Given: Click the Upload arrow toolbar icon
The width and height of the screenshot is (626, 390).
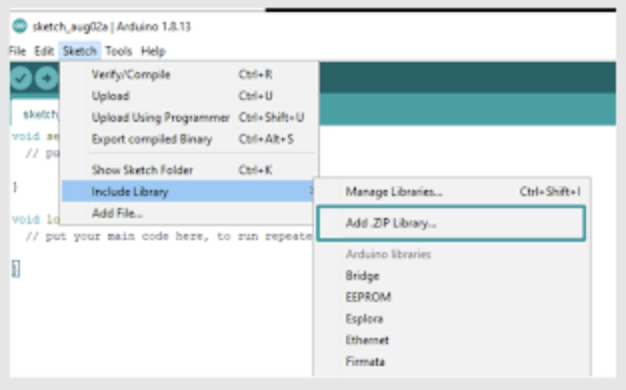Looking at the screenshot, I should [x=47, y=78].
